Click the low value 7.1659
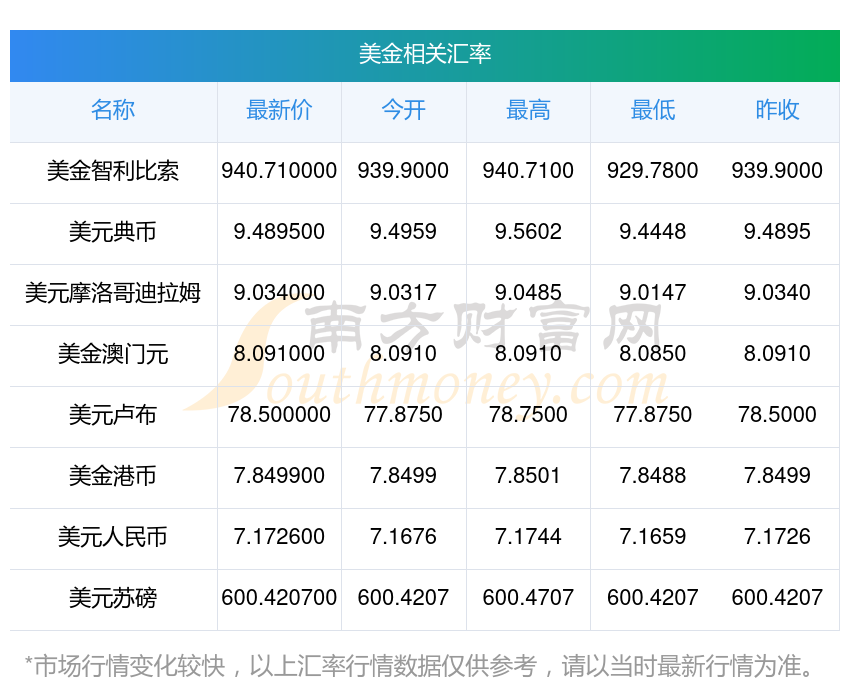This screenshot has width=850, height=698. pyautogui.click(x=653, y=537)
